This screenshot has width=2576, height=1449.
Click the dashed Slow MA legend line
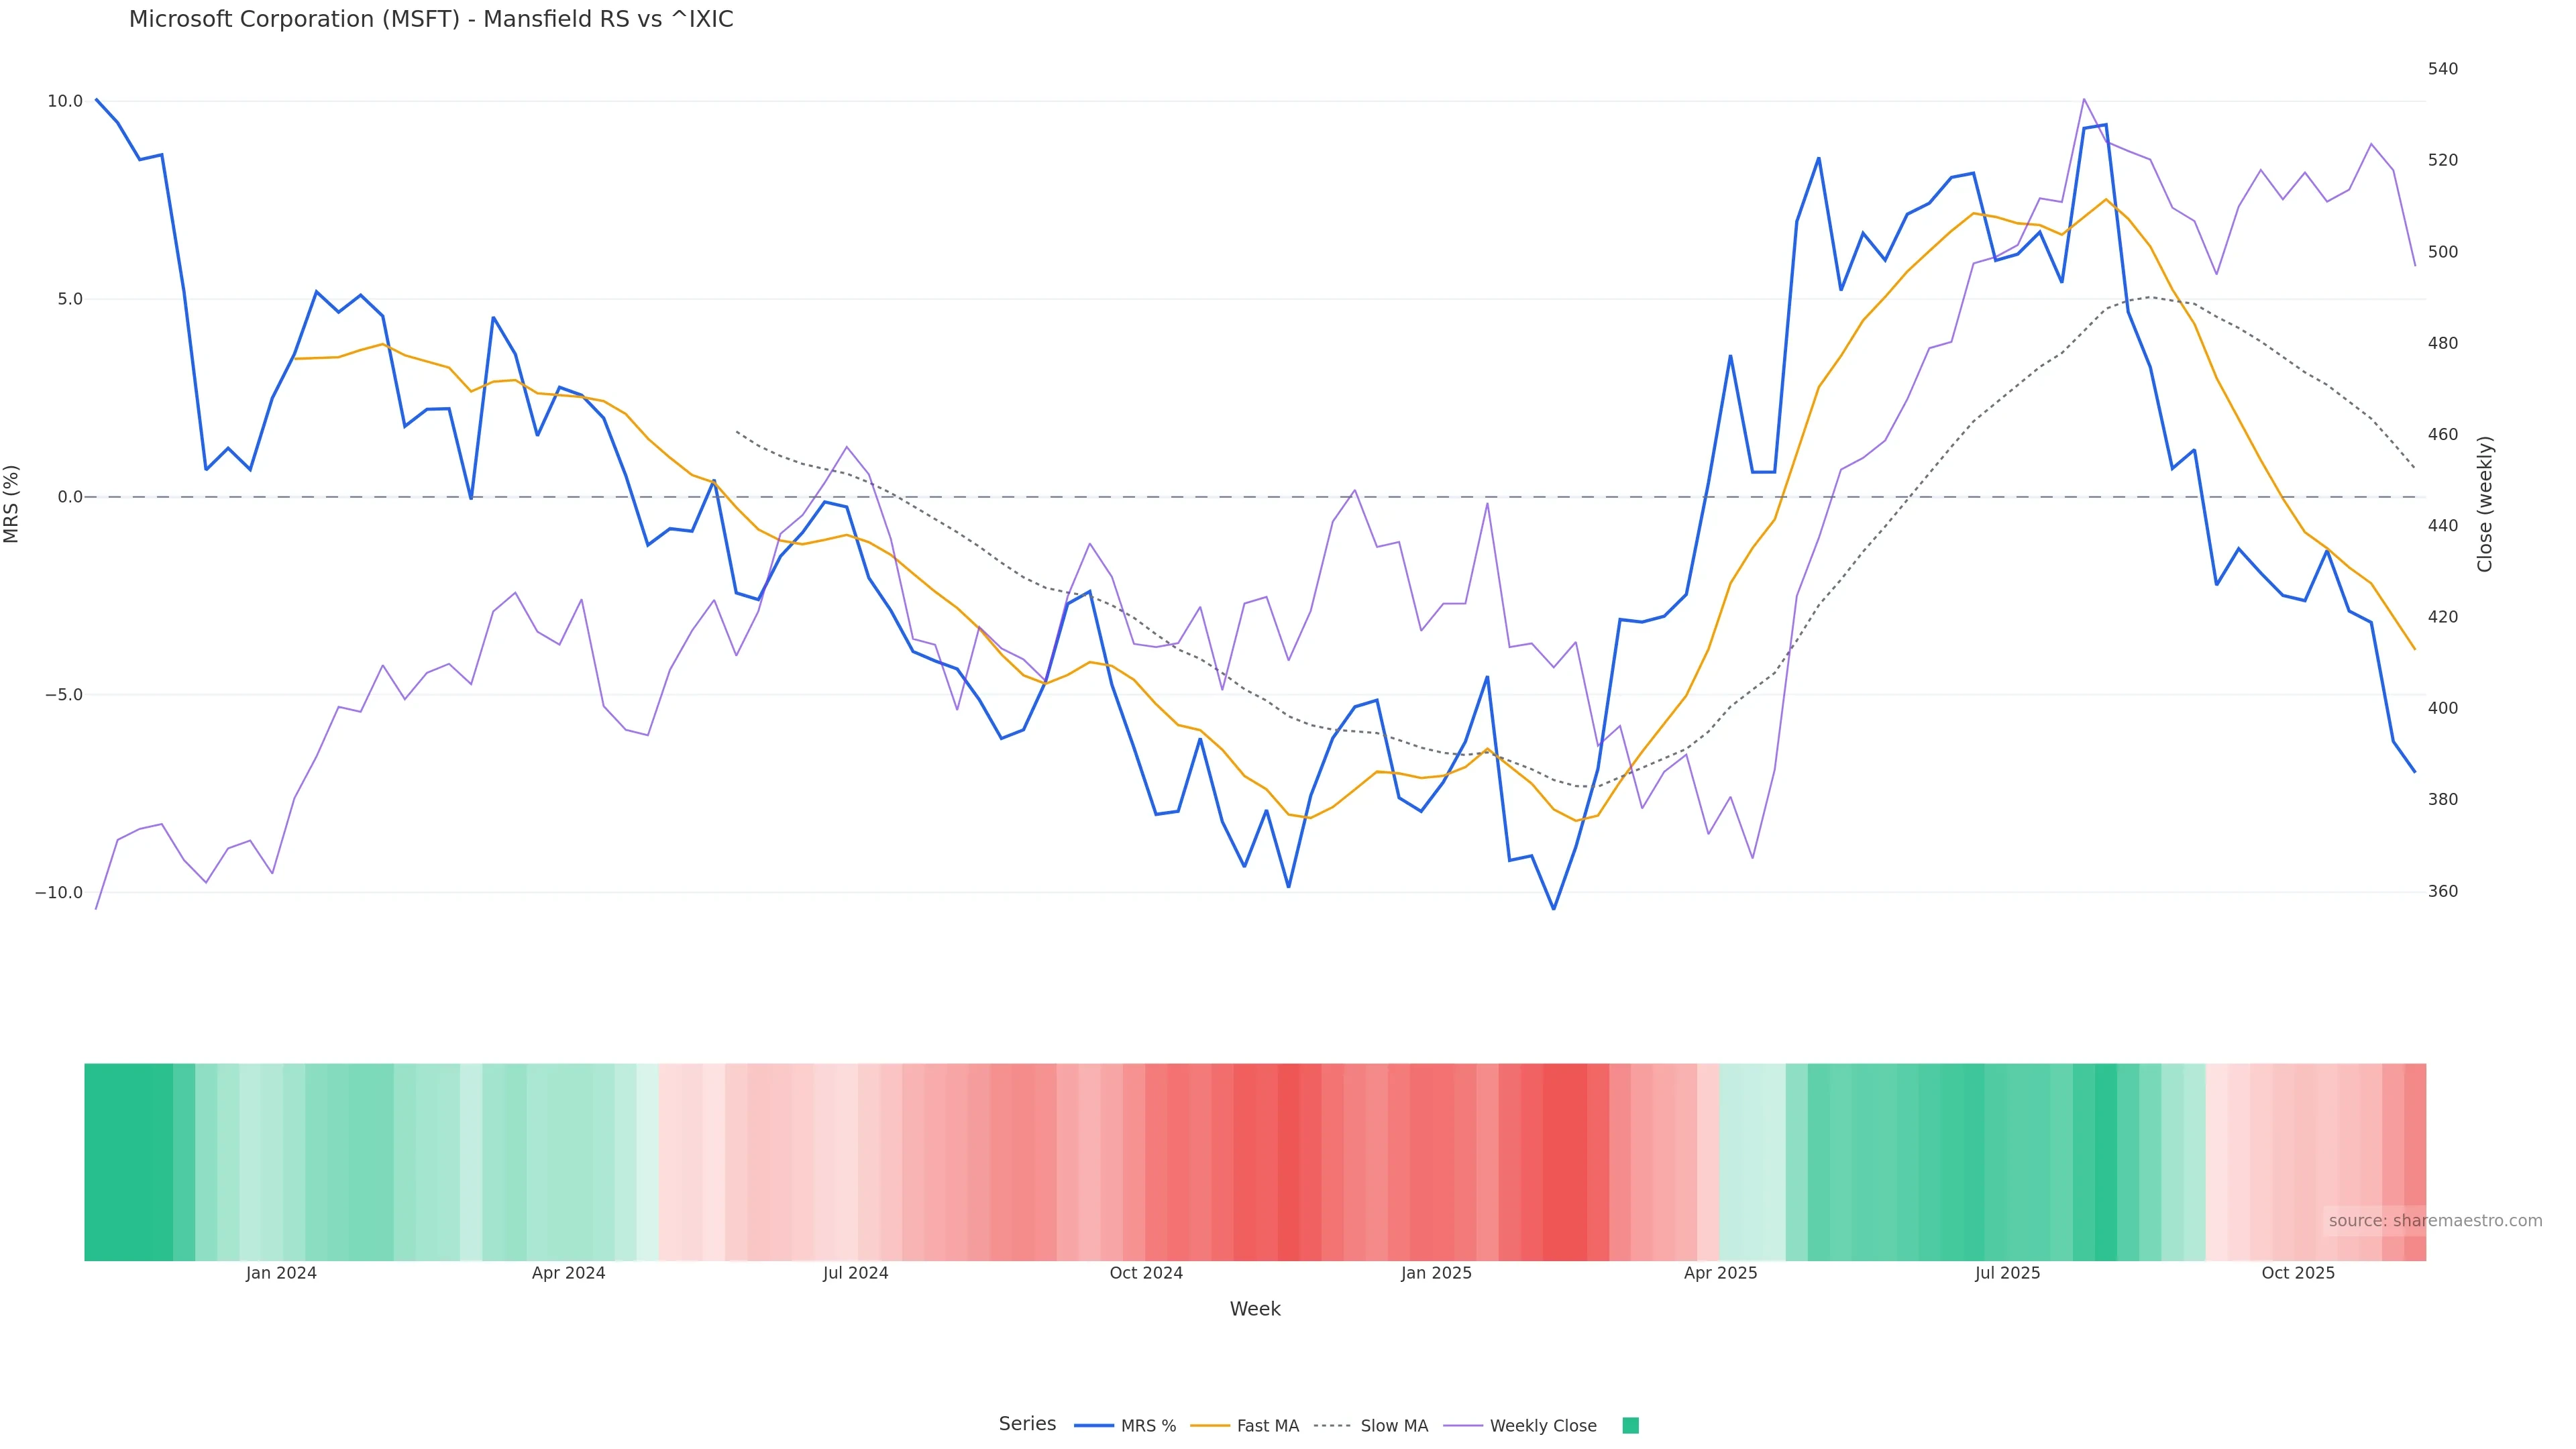pos(1332,1426)
